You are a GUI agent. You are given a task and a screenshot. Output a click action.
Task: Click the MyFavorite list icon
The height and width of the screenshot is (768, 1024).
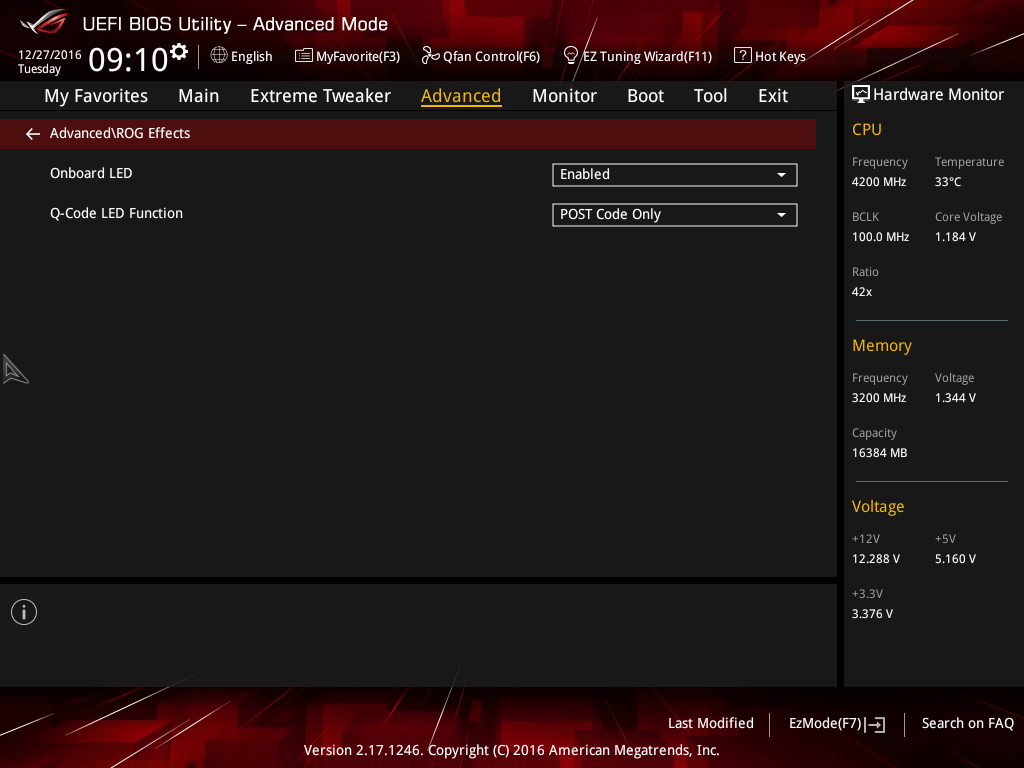coord(304,56)
